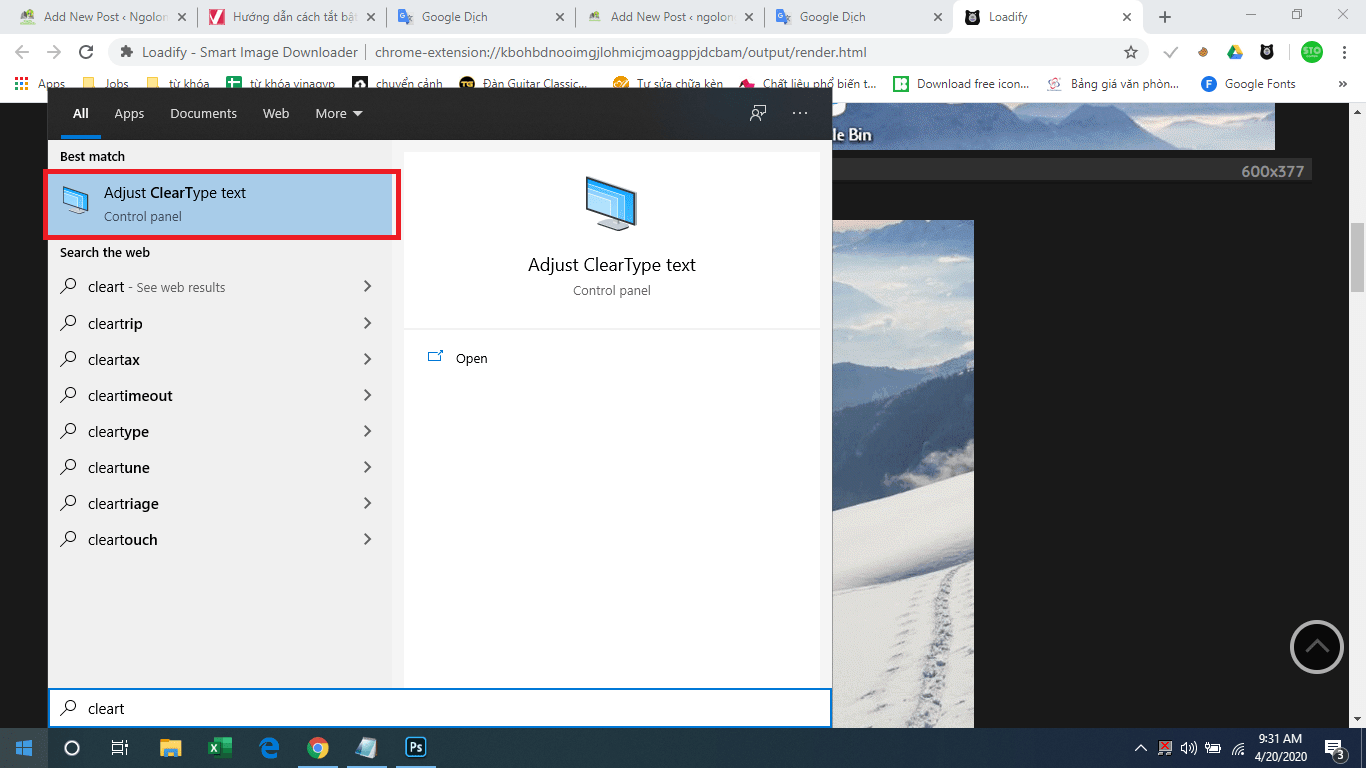Click the Microsoft Edge taskbar icon
The image size is (1366, 768).
point(268,747)
